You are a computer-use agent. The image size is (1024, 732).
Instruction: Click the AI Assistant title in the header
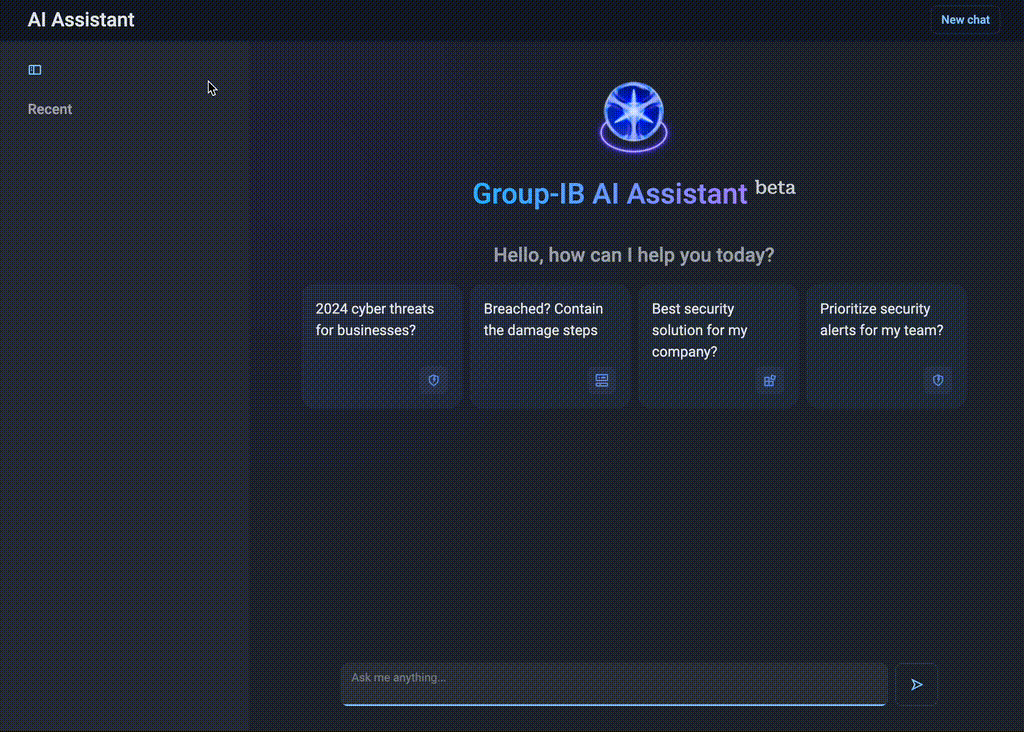coord(81,19)
